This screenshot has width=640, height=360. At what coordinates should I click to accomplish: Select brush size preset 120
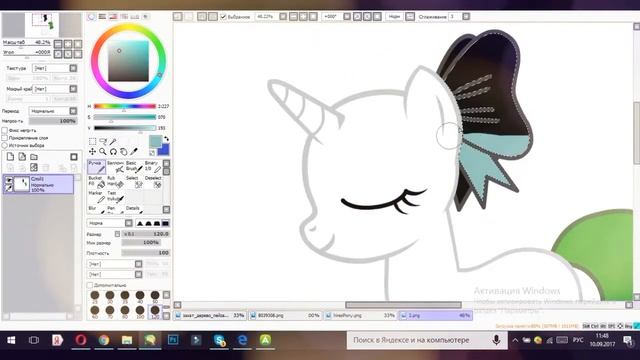(155, 311)
